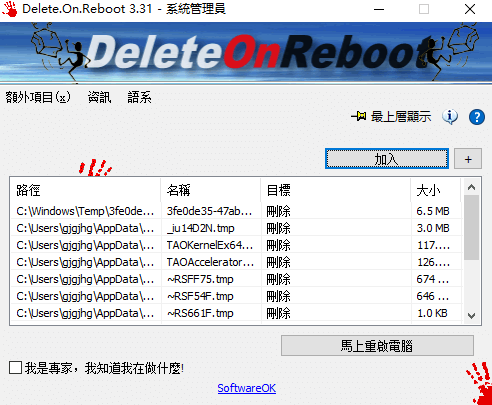Open the 資訊 menu
The width and height of the screenshot is (492, 405).
[99, 97]
